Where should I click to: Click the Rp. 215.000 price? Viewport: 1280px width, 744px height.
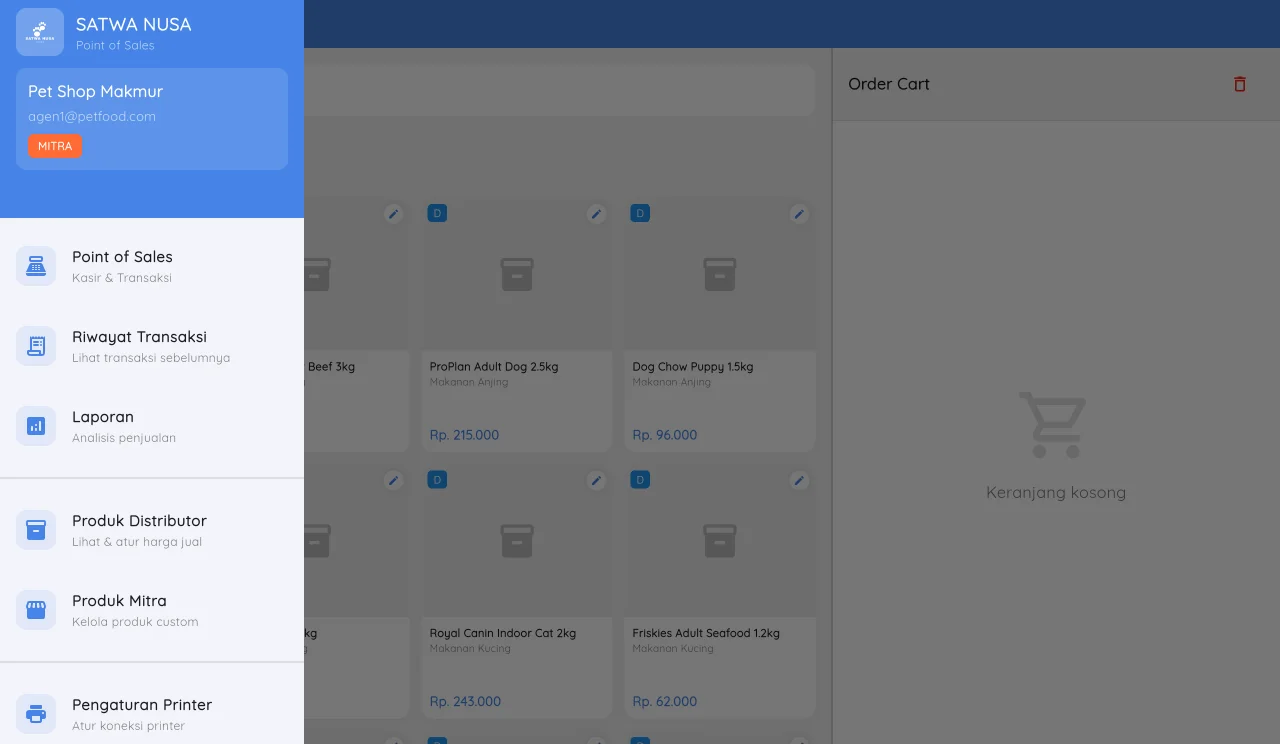click(x=464, y=435)
